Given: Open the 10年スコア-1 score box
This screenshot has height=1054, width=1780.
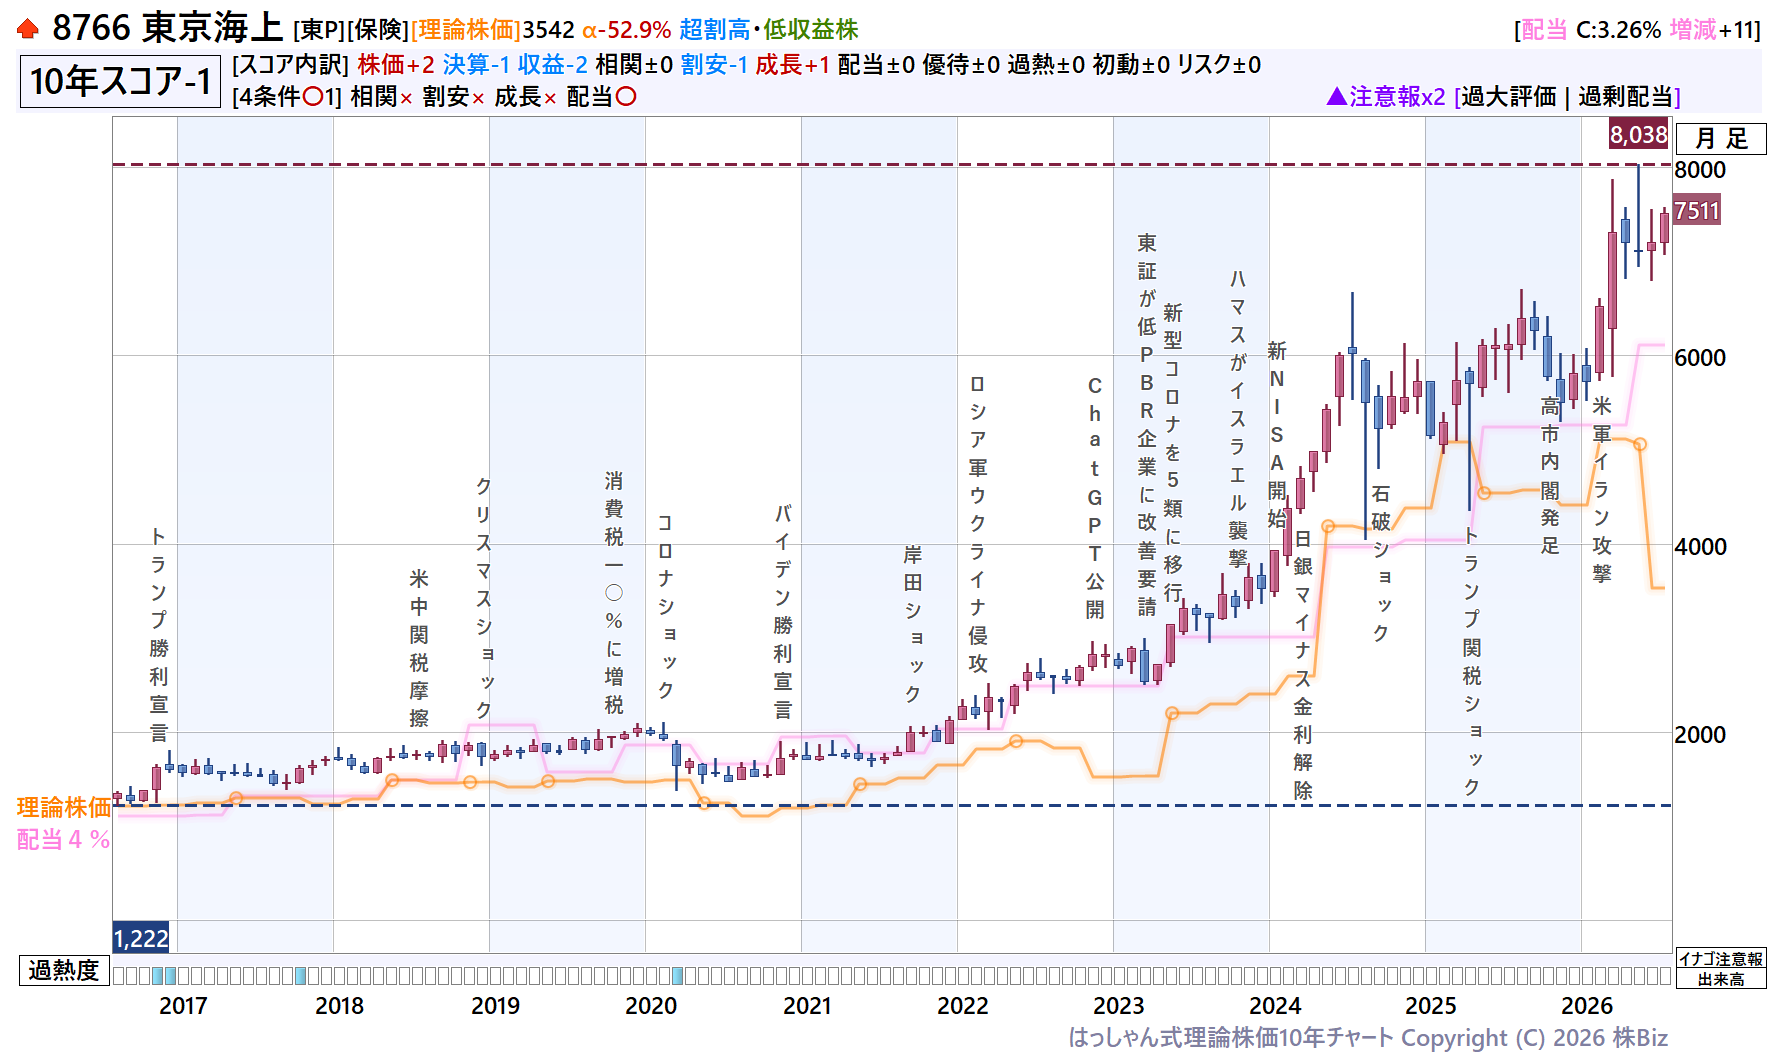Looking at the screenshot, I should click(120, 81).
